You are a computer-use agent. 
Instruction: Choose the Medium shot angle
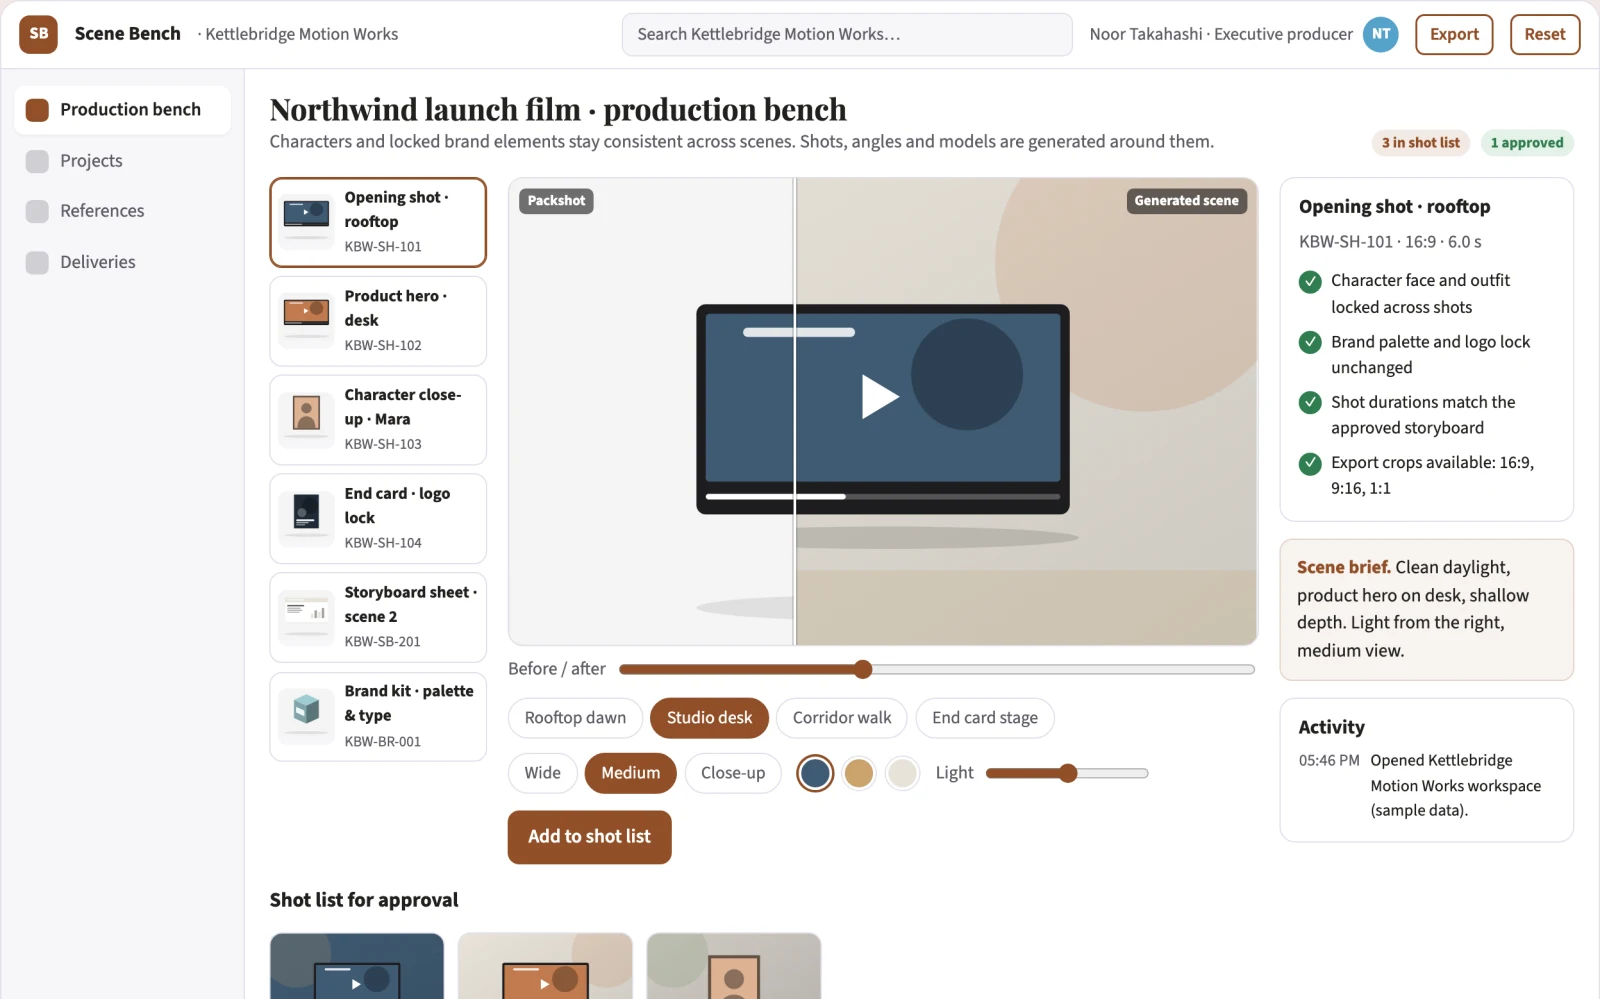click(x=630, y=773)
